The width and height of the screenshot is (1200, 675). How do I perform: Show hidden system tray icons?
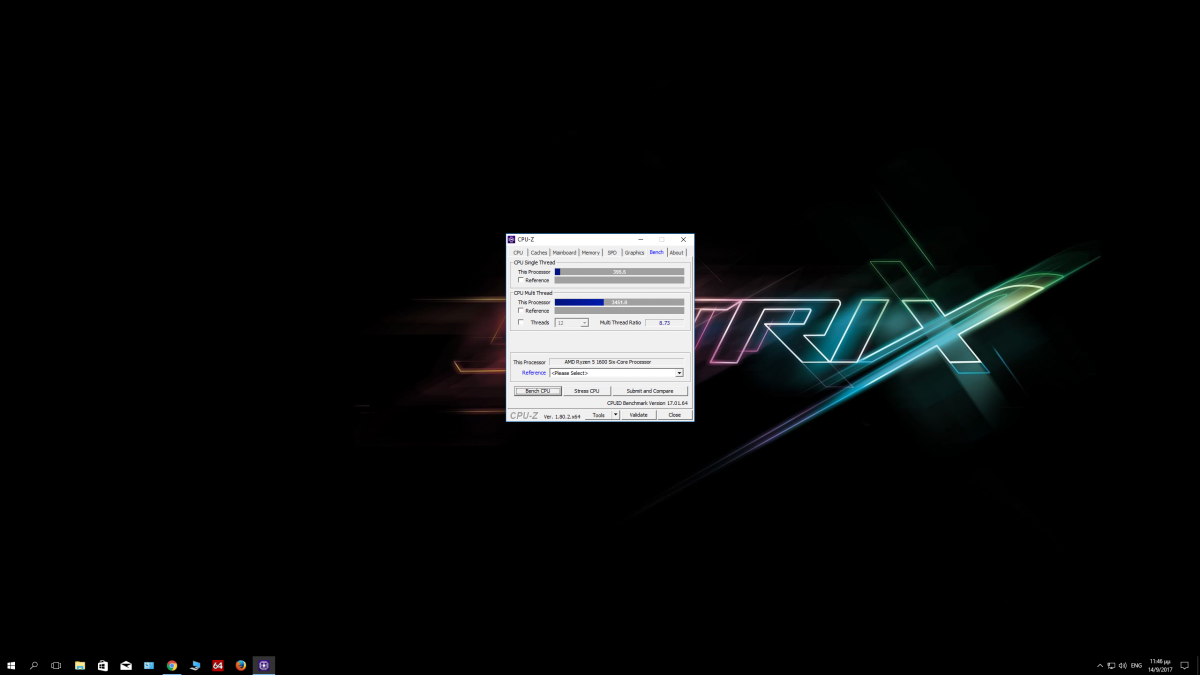(1100, 665)
